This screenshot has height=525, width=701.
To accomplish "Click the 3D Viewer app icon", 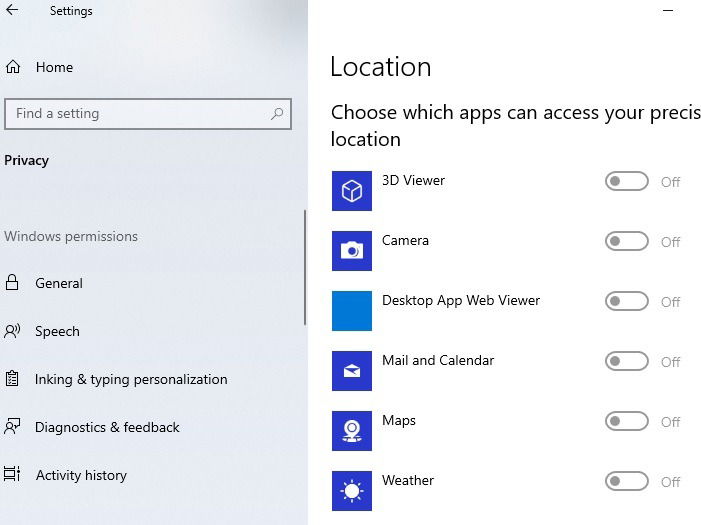I will tap(352, 191).
